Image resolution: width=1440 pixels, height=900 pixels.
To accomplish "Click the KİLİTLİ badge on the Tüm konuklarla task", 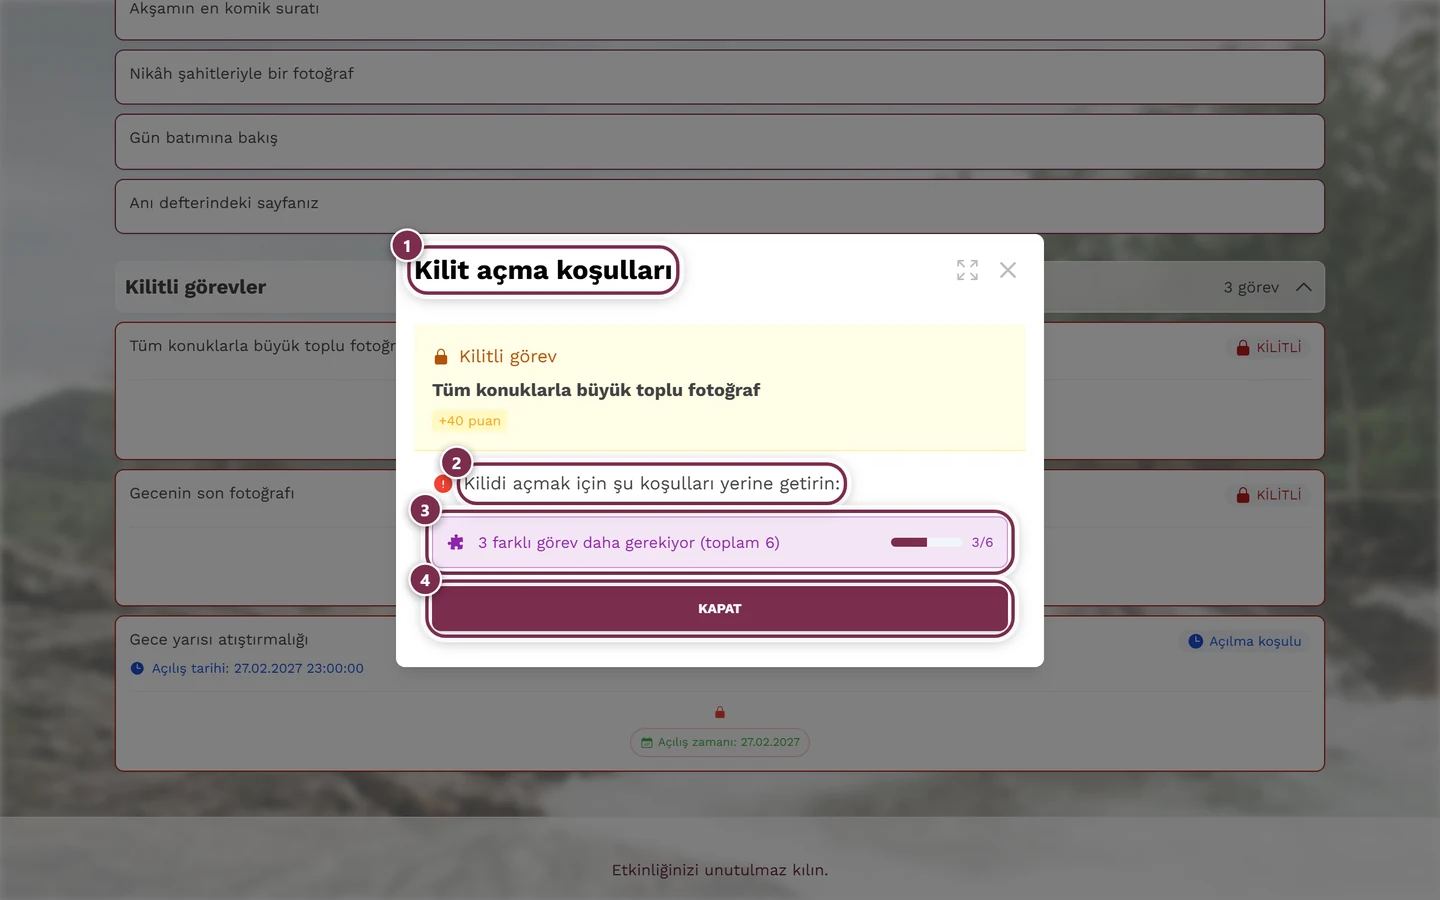I will pyautogui.click(x=1269, y=348).
